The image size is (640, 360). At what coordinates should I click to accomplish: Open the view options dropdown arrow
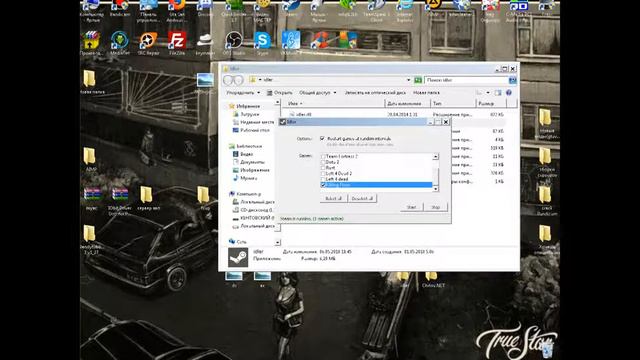tap(488, 93)
